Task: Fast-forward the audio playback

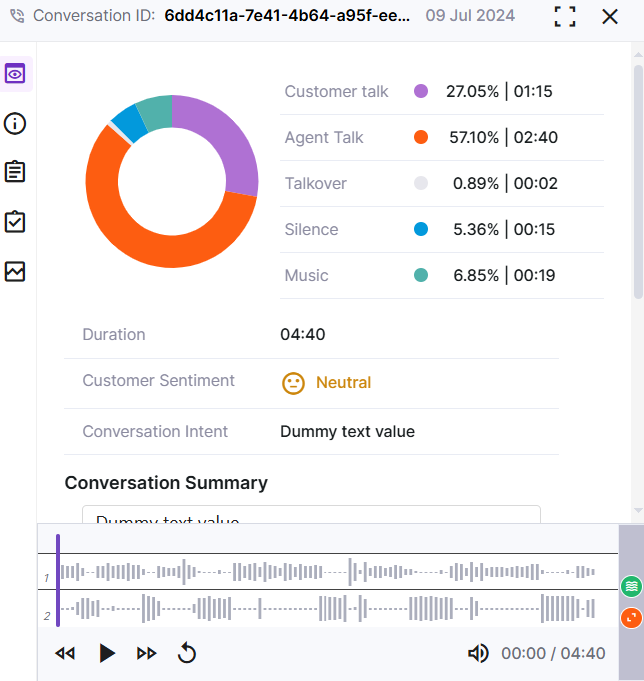Action: tap(146, 653)
